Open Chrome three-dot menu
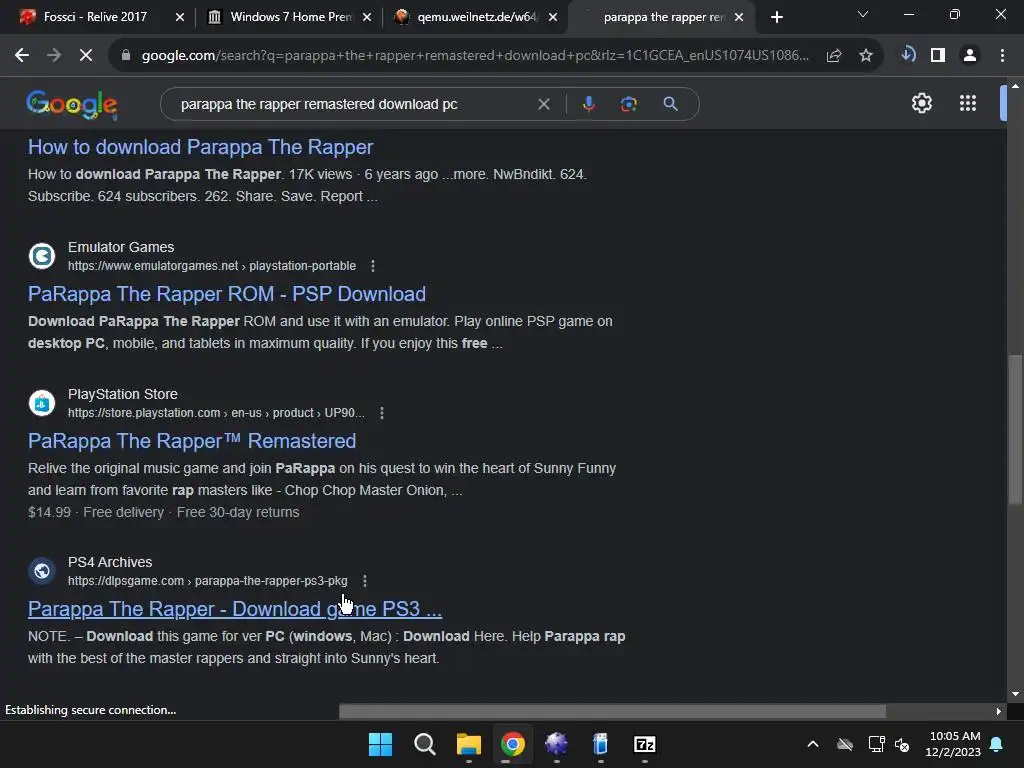 1002,56
